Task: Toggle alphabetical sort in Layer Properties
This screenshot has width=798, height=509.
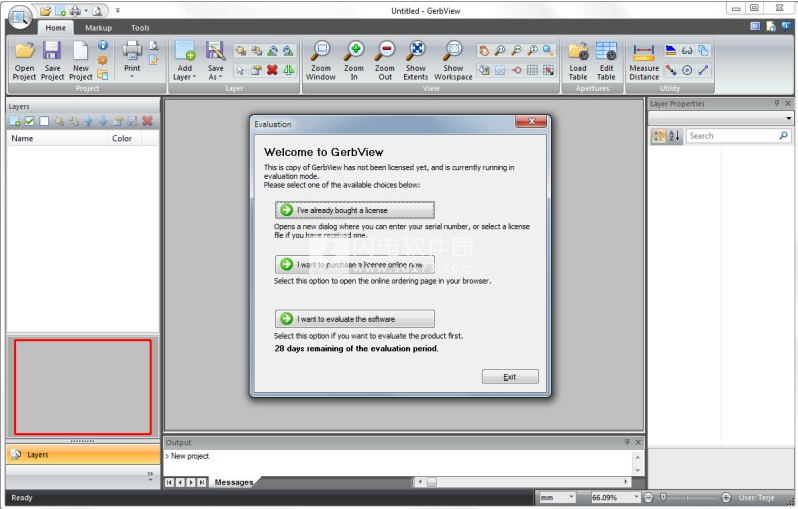Action: [674, 136]
